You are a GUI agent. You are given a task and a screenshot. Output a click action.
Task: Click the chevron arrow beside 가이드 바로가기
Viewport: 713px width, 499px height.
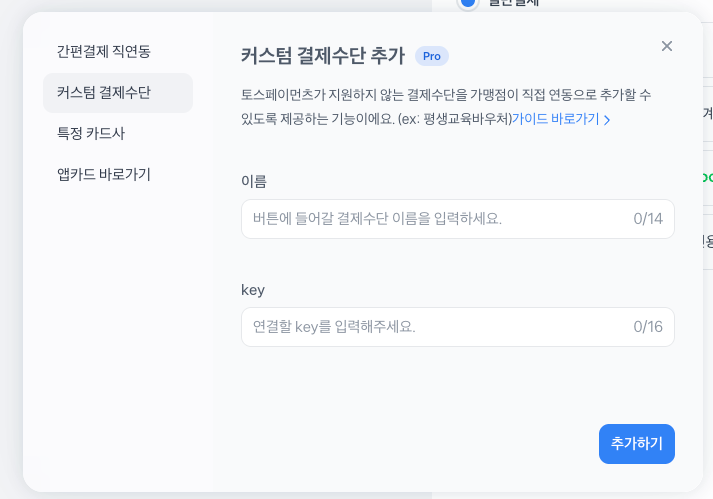click(x=607, y=120)
